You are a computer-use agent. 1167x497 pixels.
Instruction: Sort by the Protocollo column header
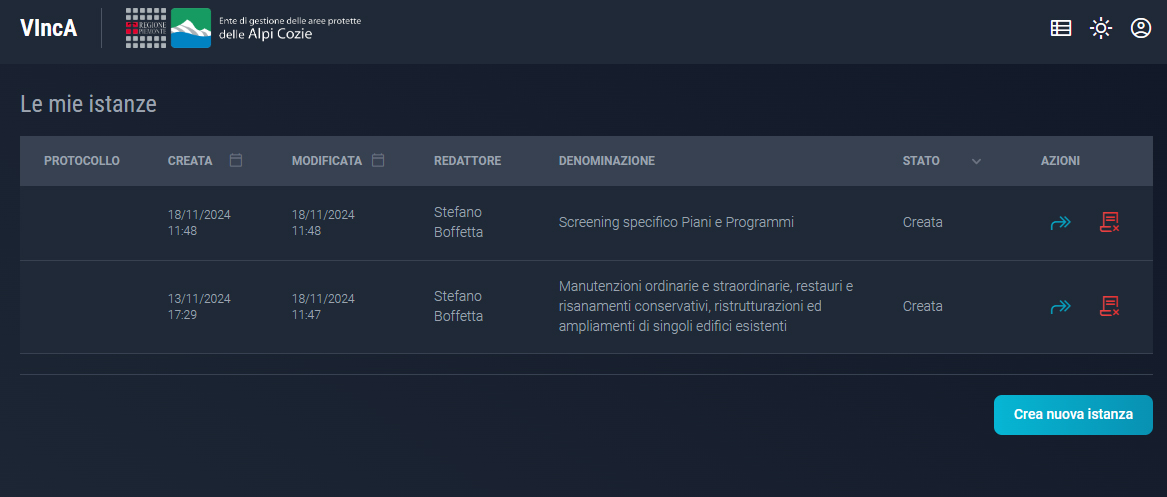click(82, 161)
